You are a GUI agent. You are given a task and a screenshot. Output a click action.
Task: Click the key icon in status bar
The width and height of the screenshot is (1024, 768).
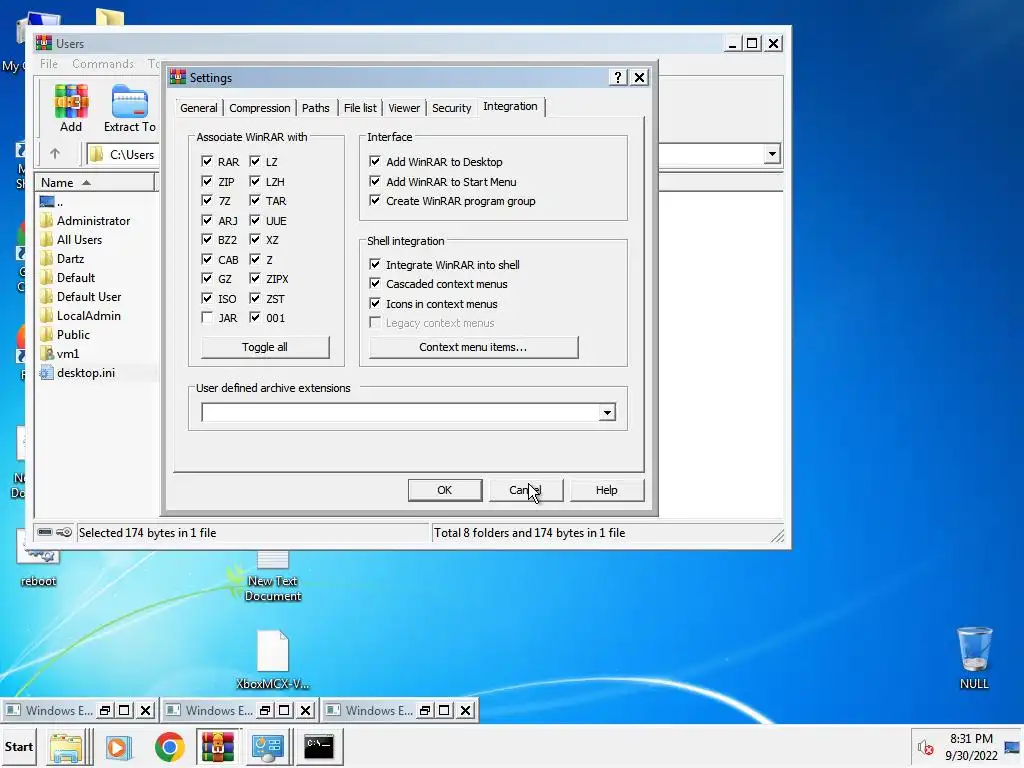[x=63, y=532]
